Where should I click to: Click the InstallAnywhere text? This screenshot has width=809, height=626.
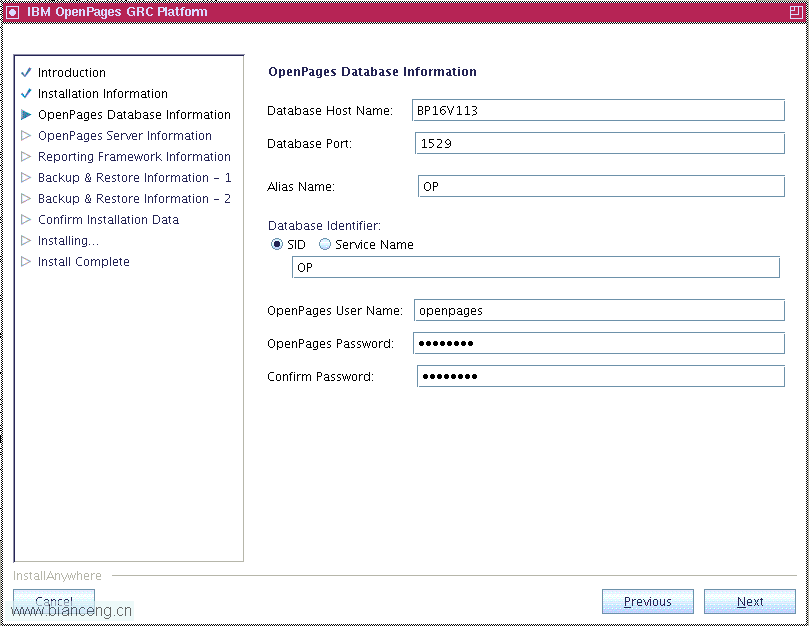[57, 575]
